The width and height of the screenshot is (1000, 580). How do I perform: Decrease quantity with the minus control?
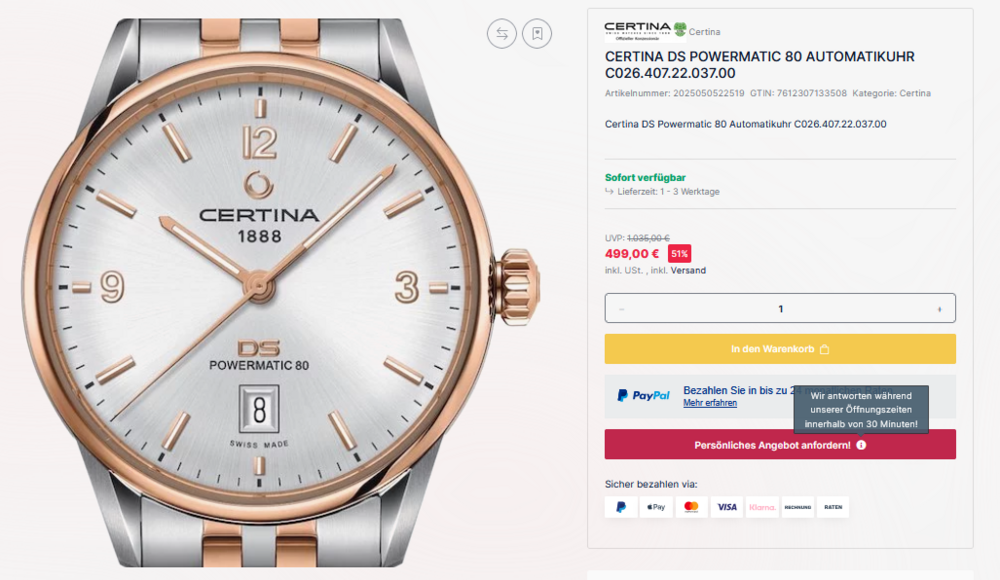[x=622, y=308]
